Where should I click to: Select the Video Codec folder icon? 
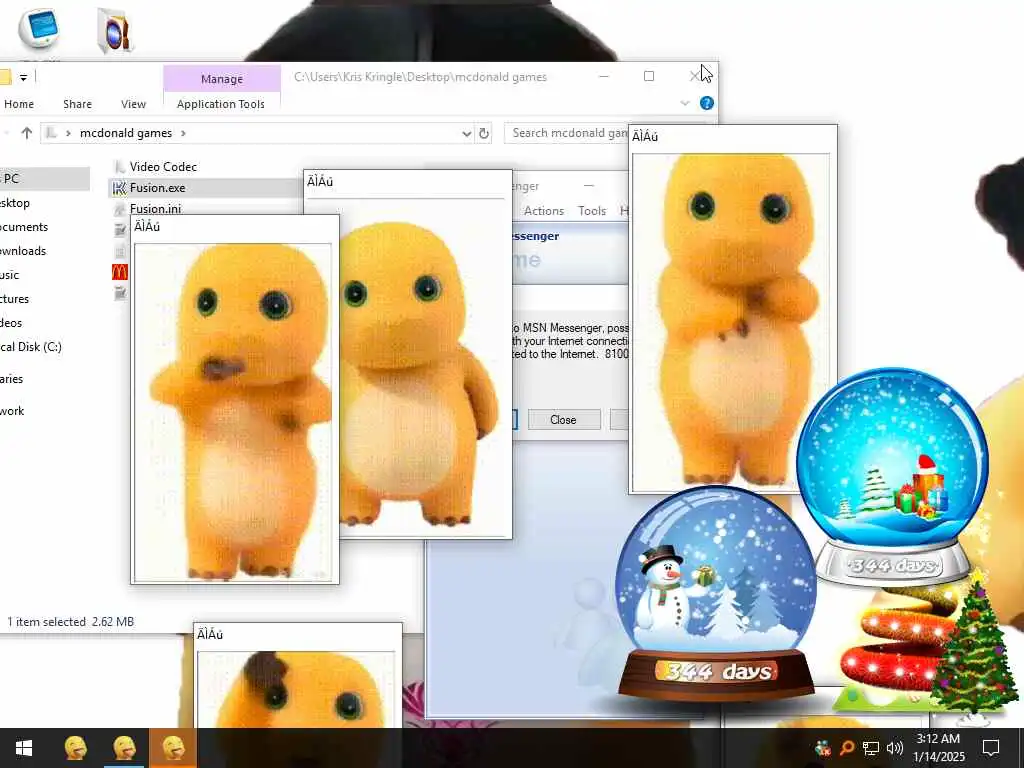[x=119, y=167]
